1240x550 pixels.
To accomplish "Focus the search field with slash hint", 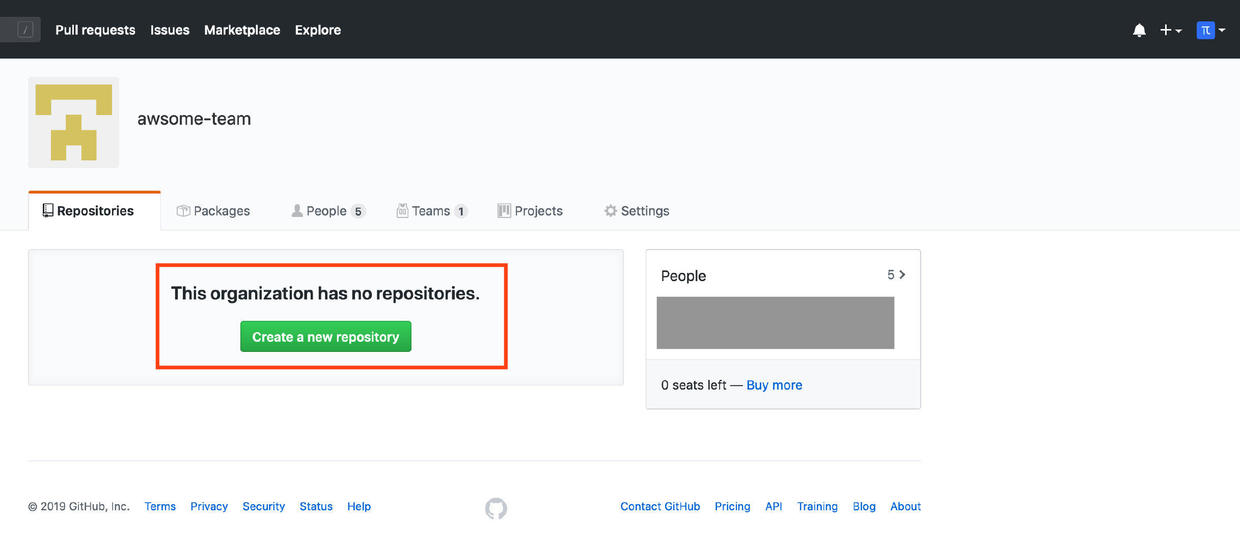I will (x=20, y=30).
